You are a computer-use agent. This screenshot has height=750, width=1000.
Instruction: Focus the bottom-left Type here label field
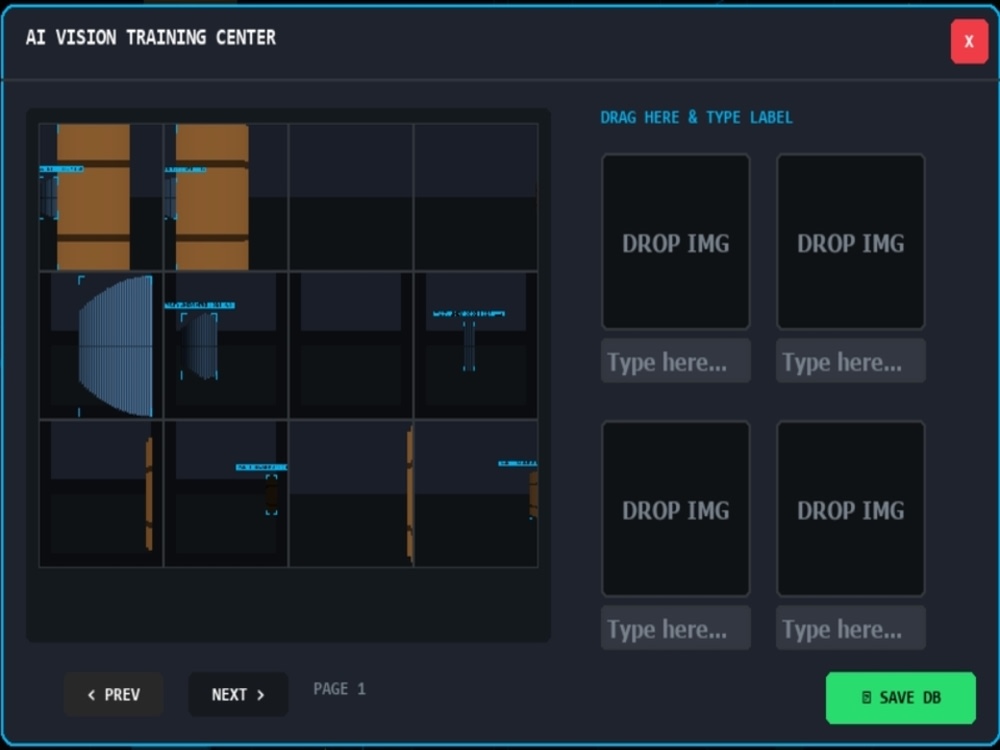(675, 628)
